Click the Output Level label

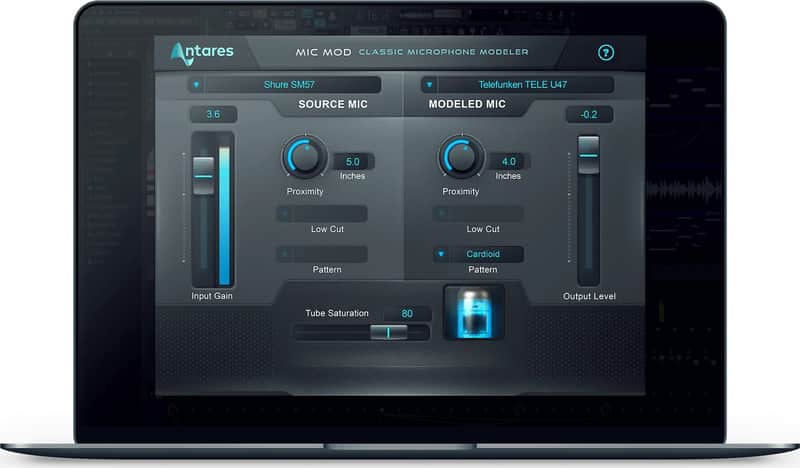[x=589, y=297]
